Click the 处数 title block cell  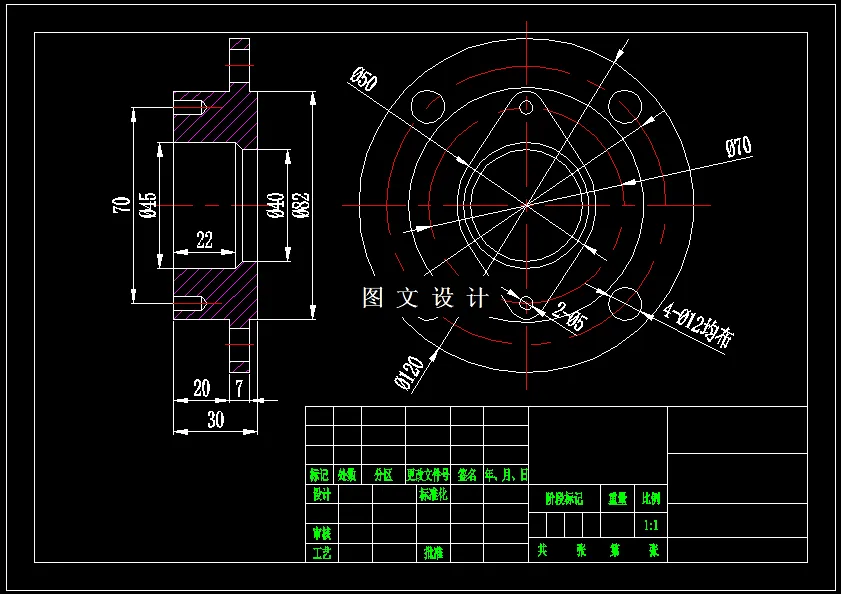click(347, 474)
